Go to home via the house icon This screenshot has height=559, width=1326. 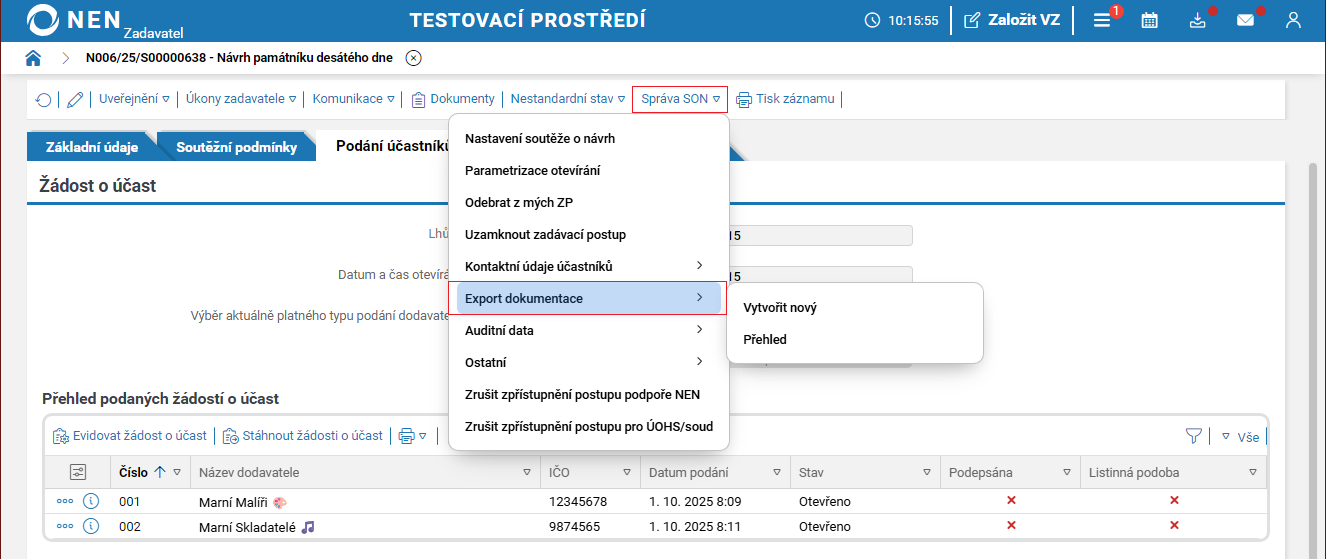33,58
